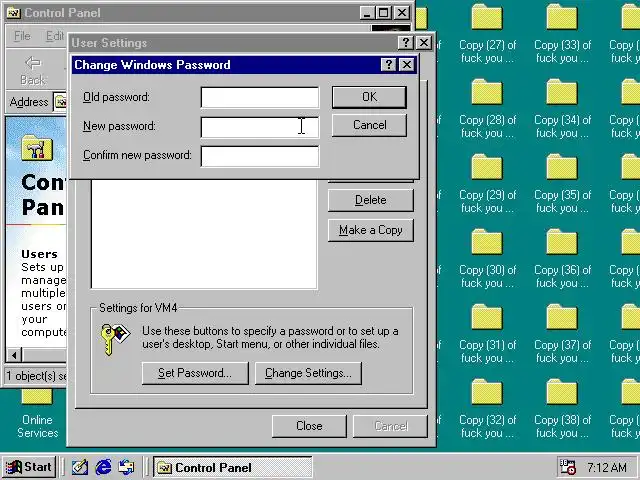Click the help question mark in Change Windows Password
This screenshot has height=480, width=640.
click(388, 64)
